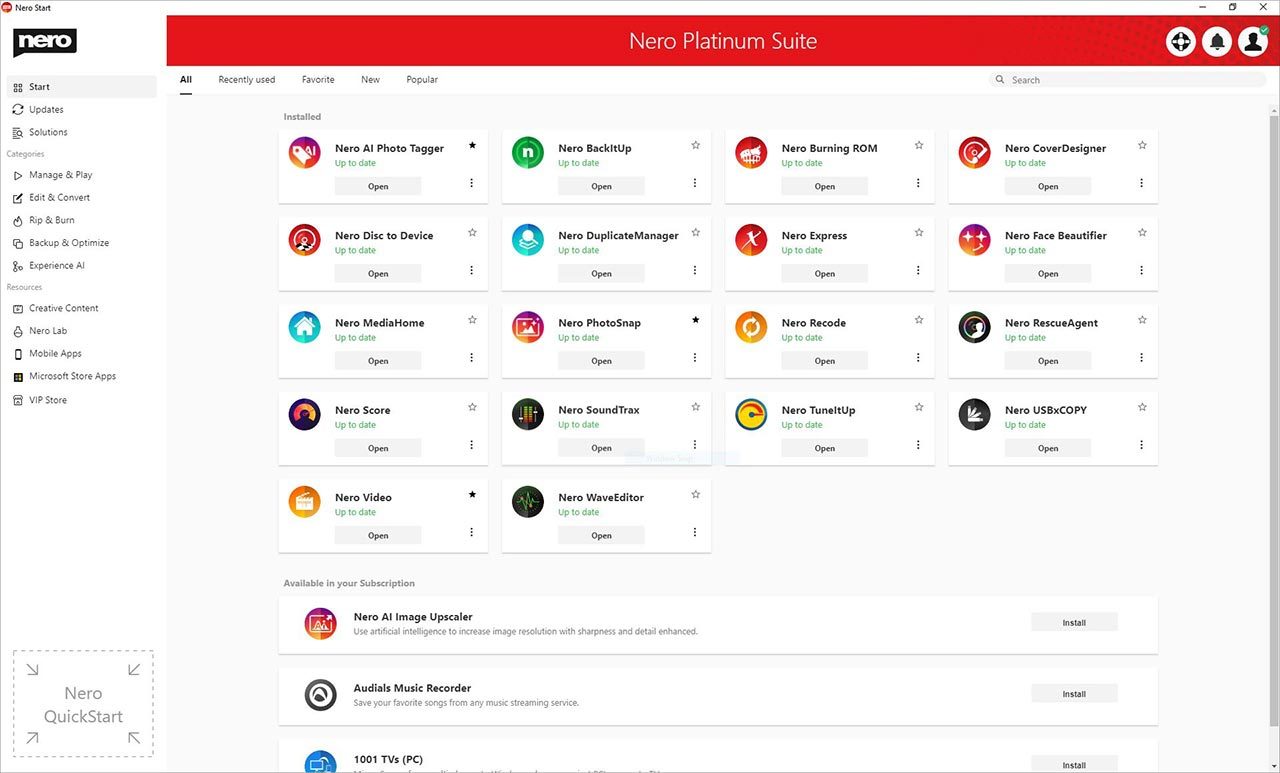Screen dimensions: 1280x773
Task: Click the Nero logo in sidebar
Action: [45, 42]
